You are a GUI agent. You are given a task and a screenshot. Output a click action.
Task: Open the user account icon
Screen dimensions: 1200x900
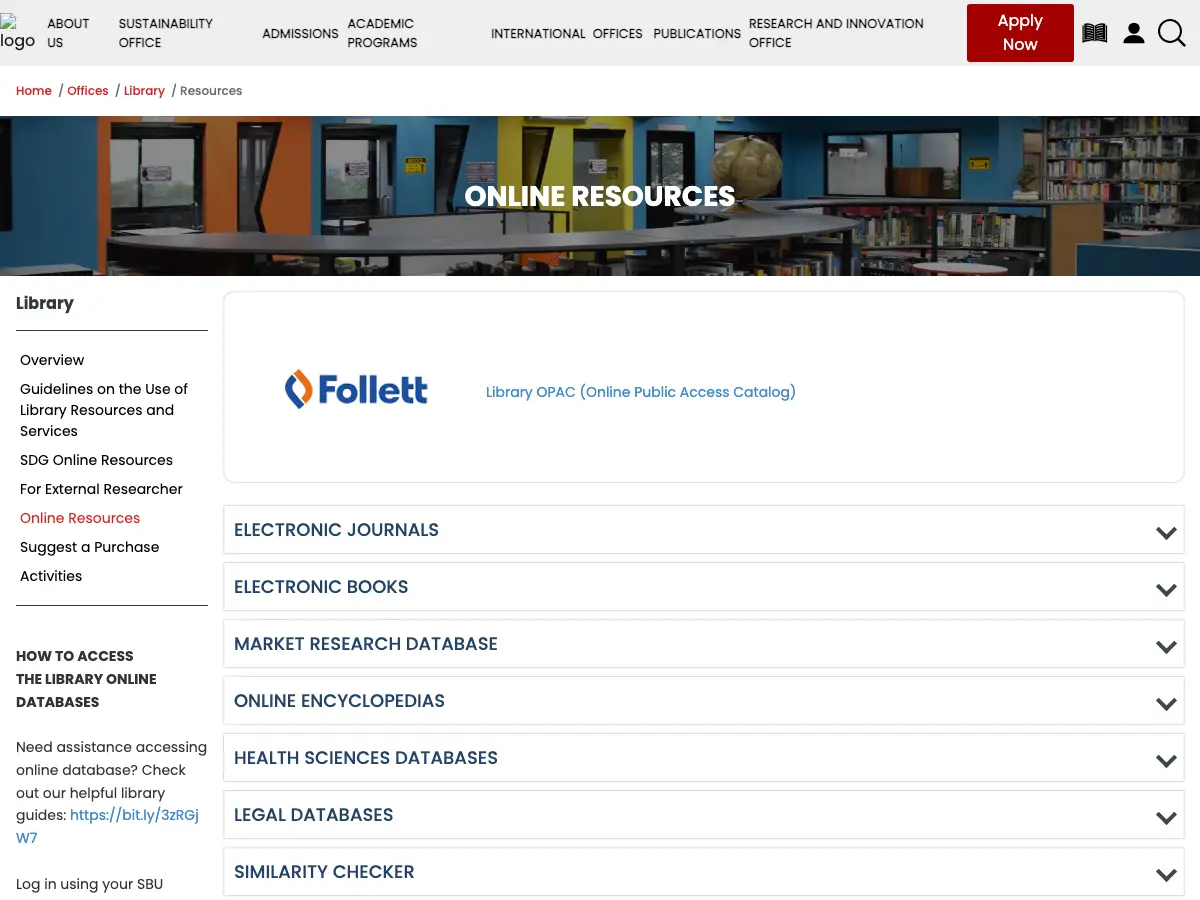tap(1134, 33)
